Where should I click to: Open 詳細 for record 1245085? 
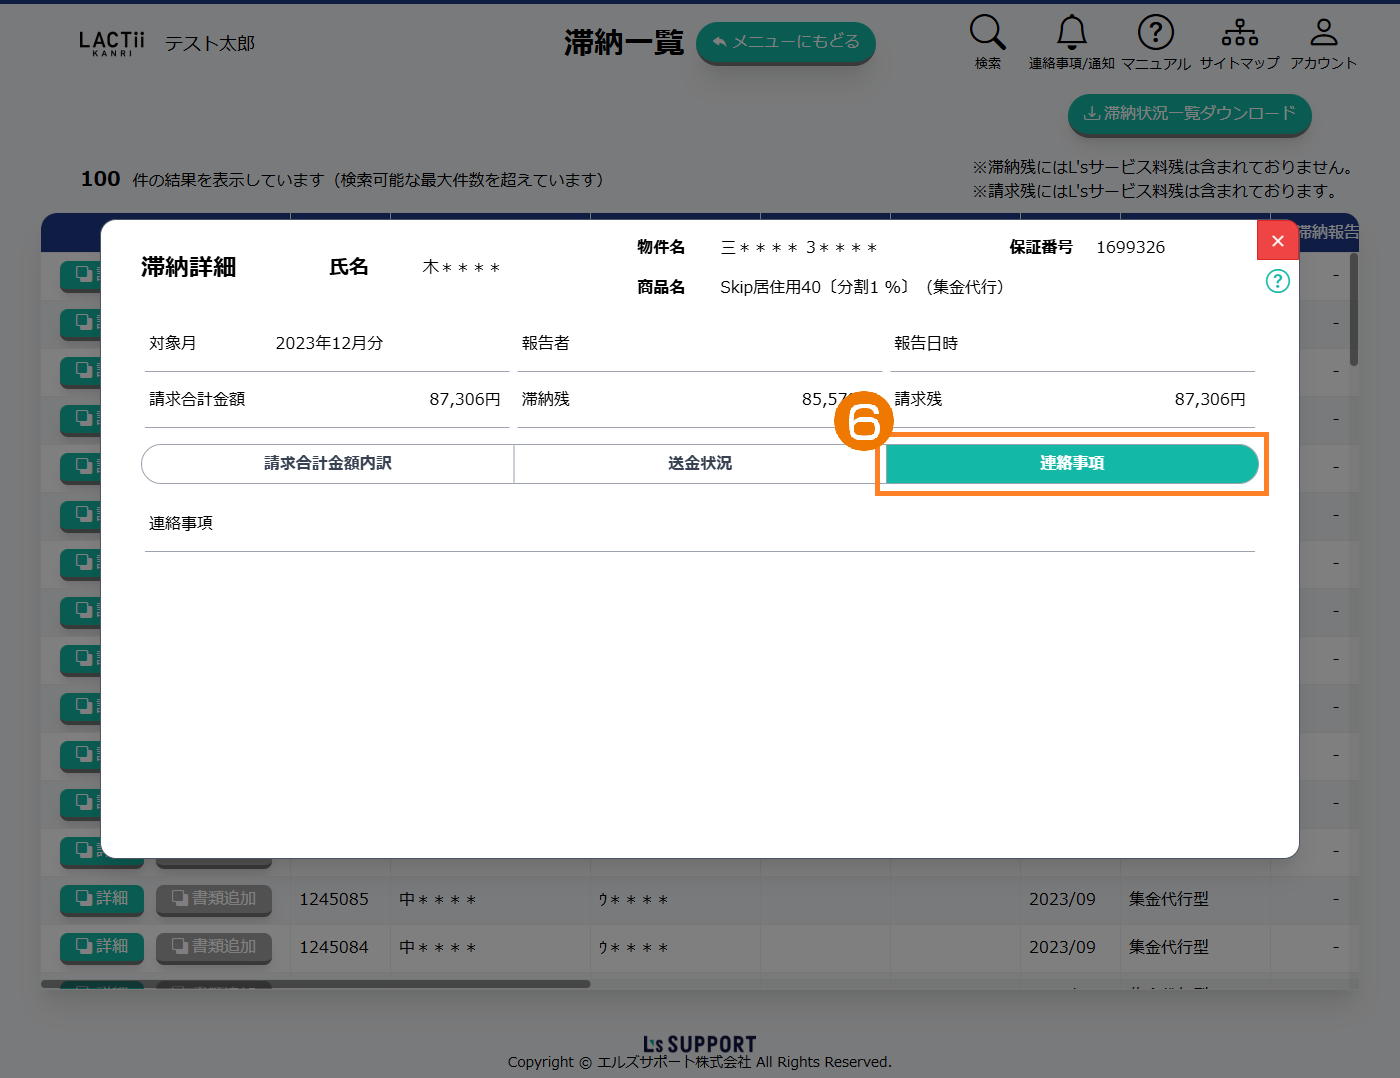(102, 899)
